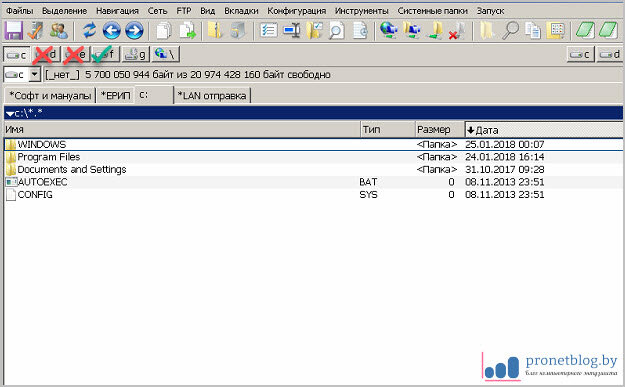Viewport: 625px width, 387px height.
Task: Click the plain yellow folder toolbar icon
Action: click(x=487, y=30)
